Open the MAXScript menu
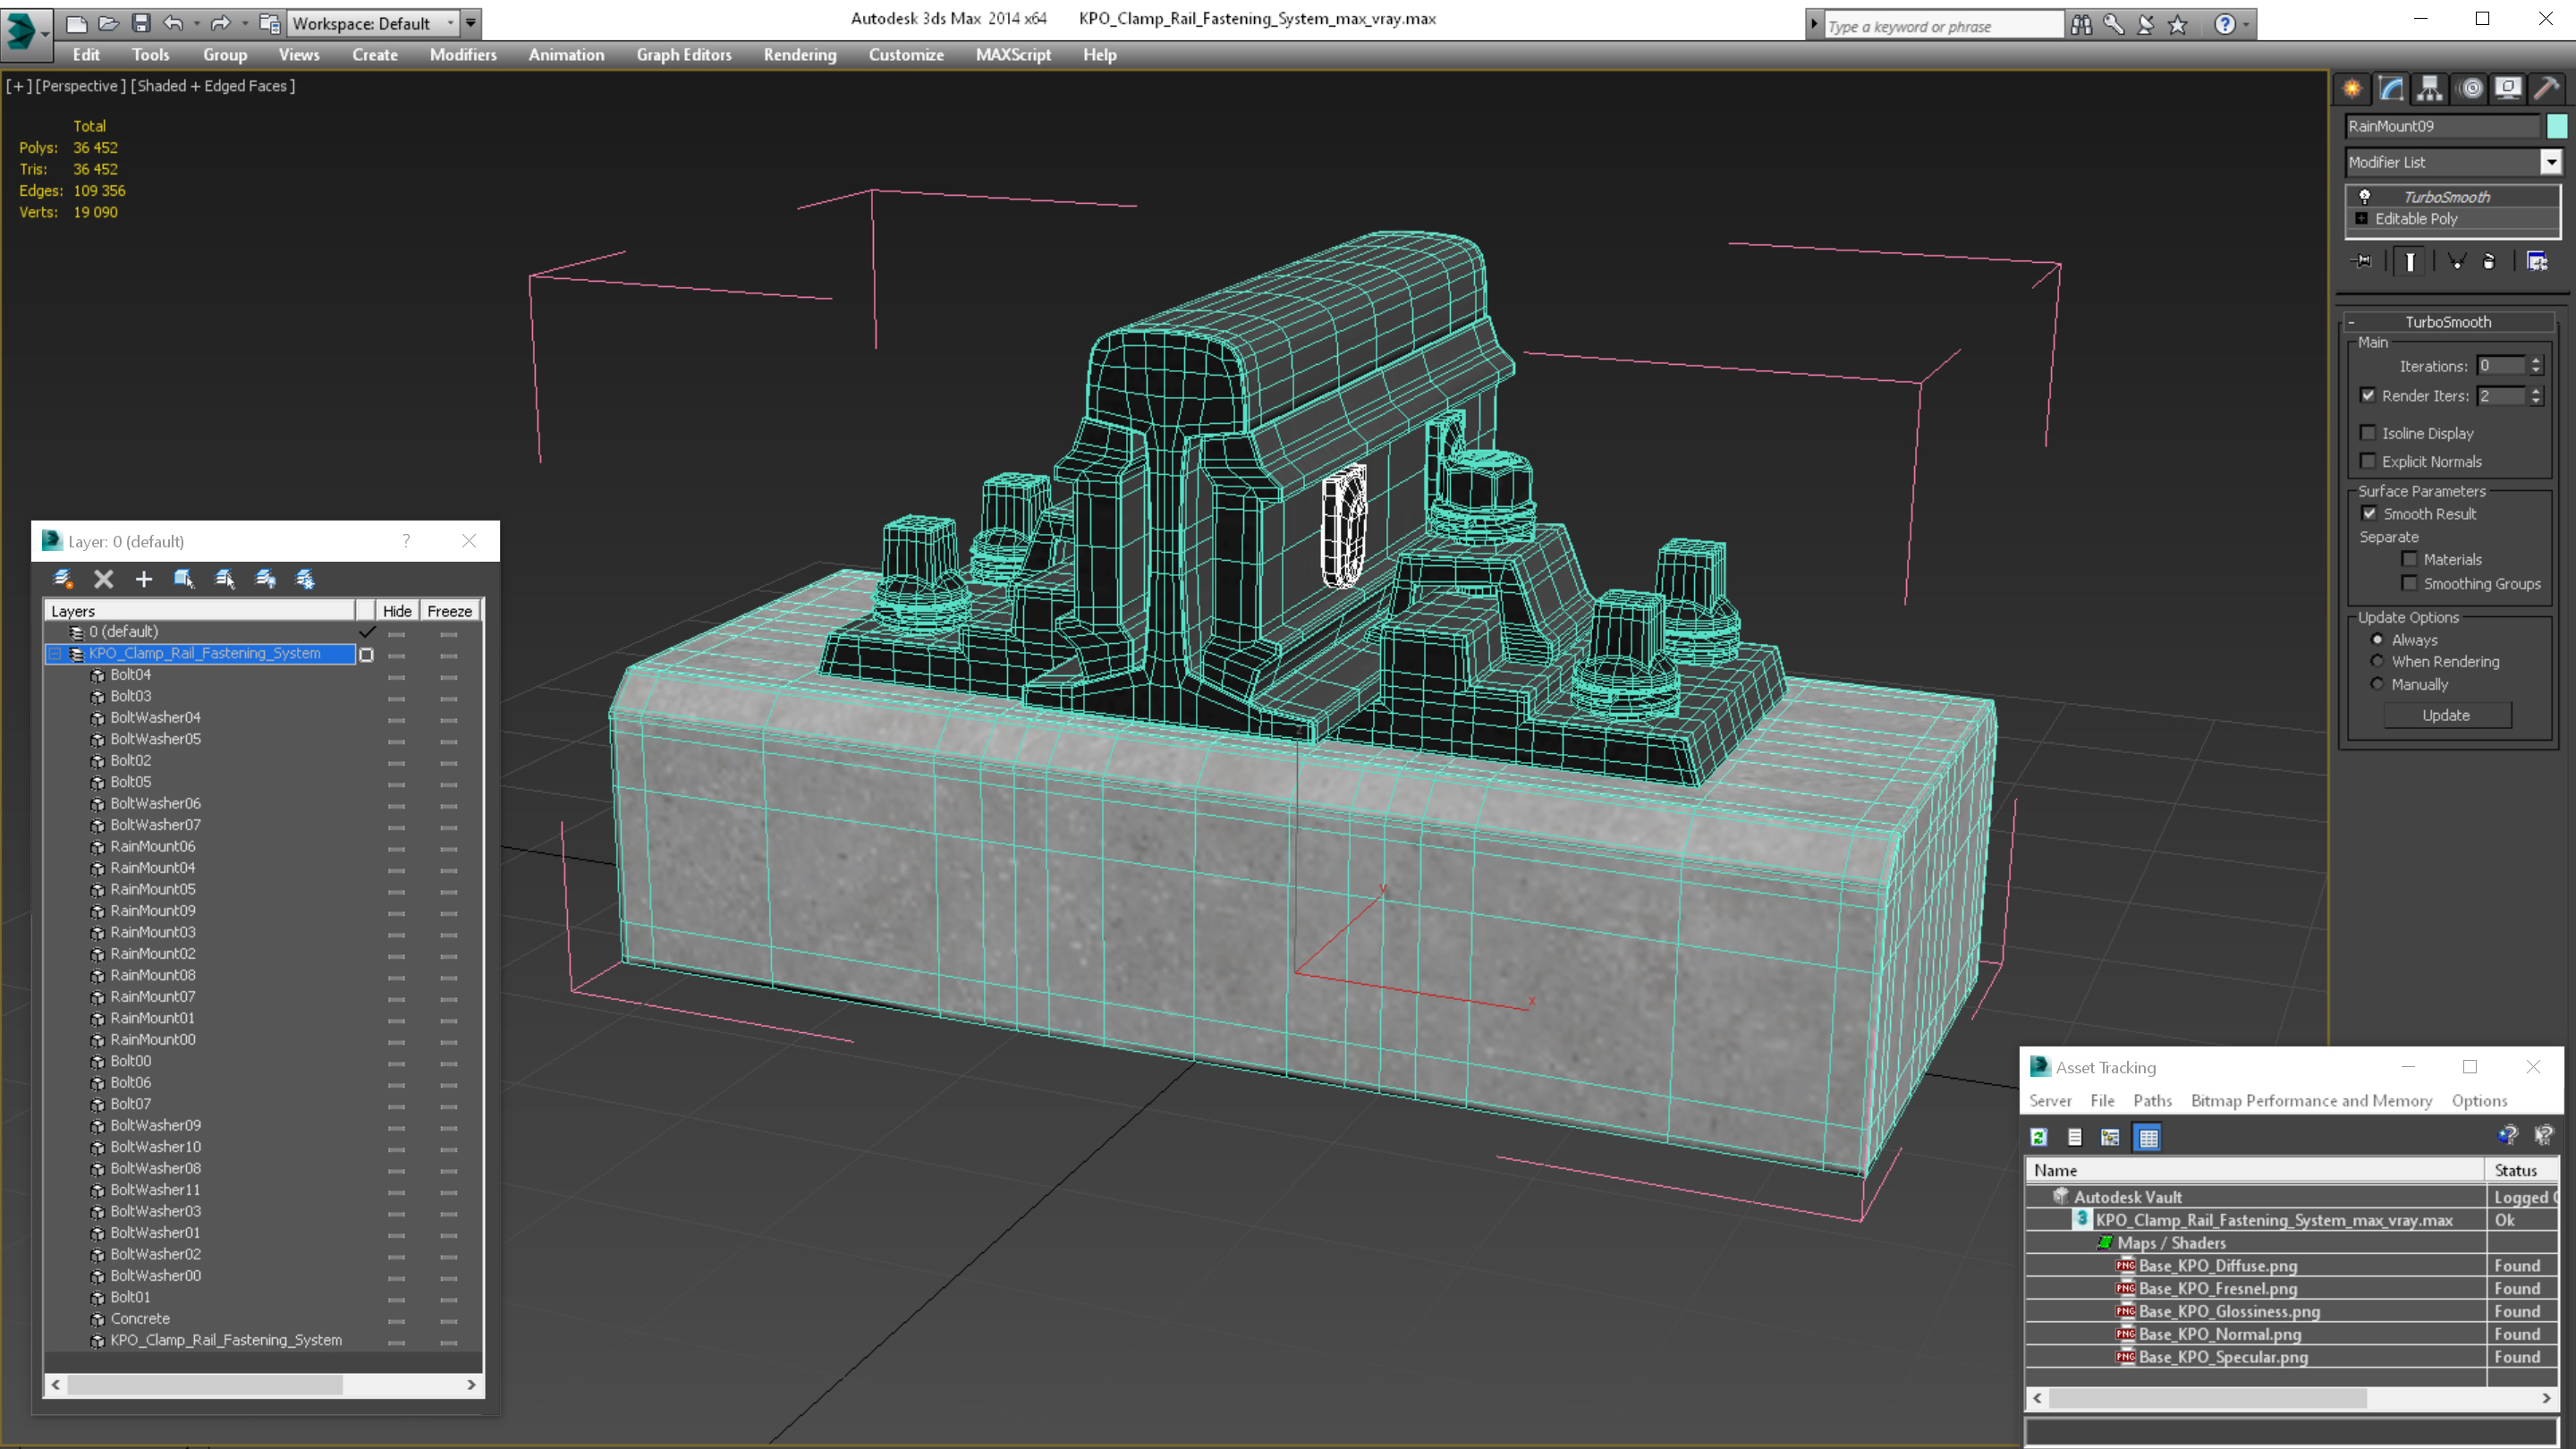Viewport: 2576px width, 1449px height. click(1013, 55)
